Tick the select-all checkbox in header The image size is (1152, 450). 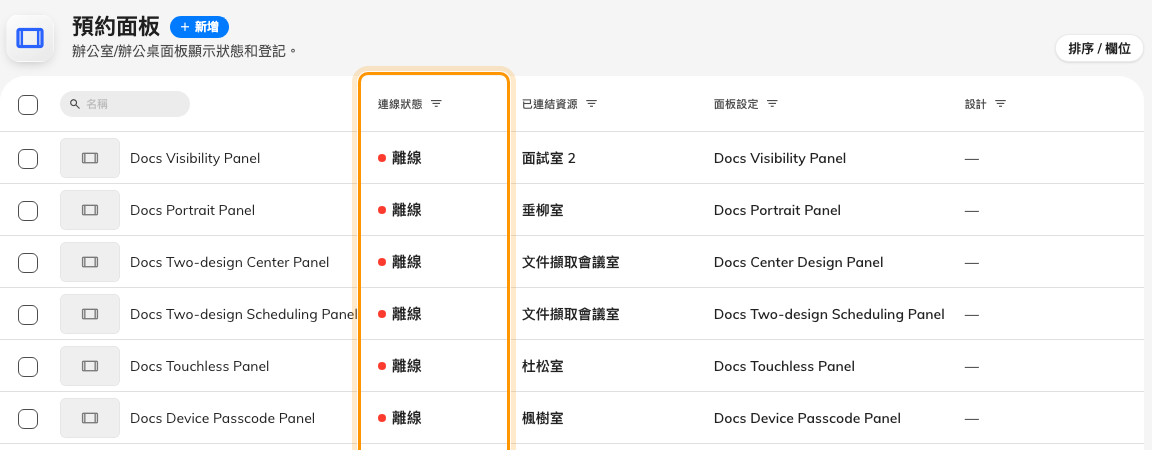pyautogui.click(x=28, y=105)
